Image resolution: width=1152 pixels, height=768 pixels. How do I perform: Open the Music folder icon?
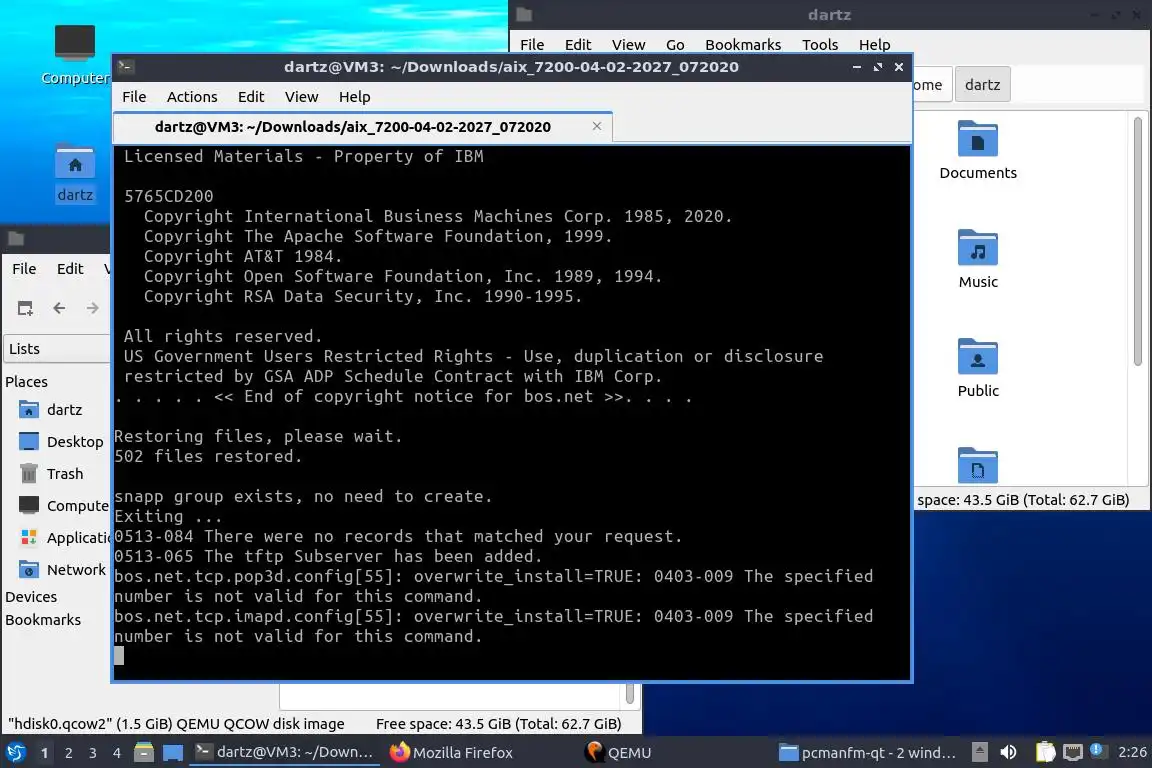click(978, 259)
